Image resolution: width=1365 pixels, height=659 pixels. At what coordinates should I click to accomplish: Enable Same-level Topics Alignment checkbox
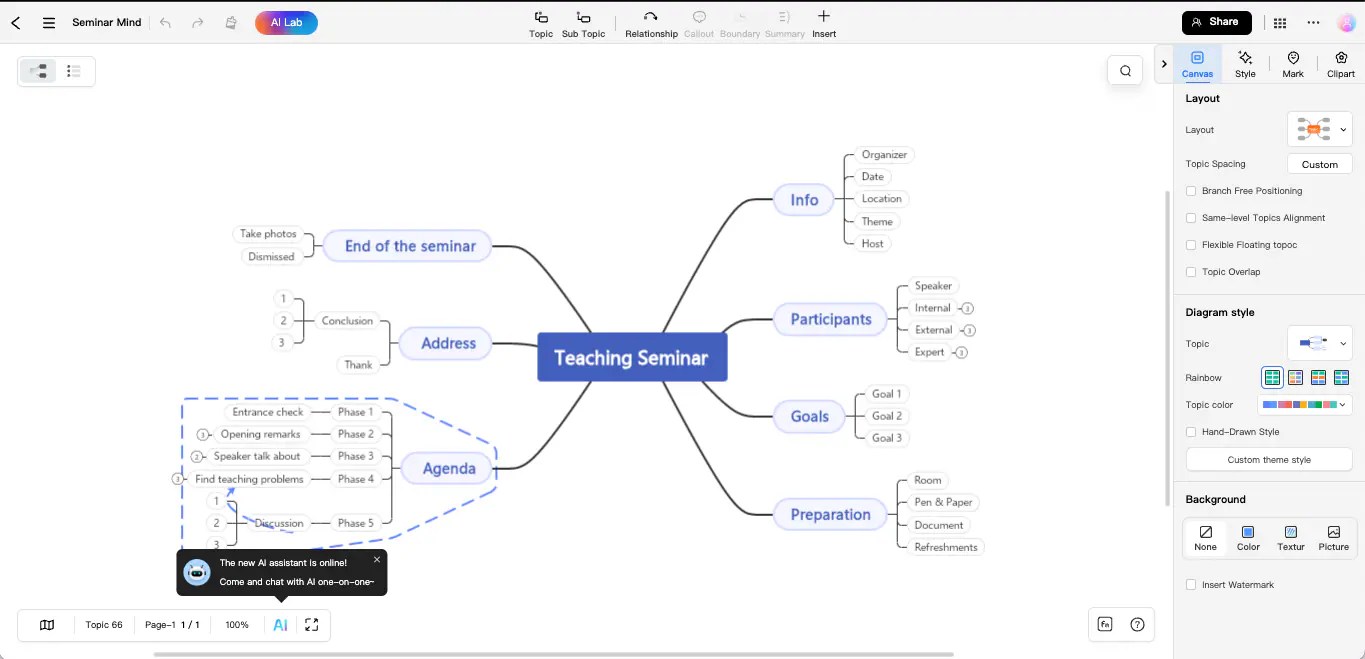tap(1191, 218)
